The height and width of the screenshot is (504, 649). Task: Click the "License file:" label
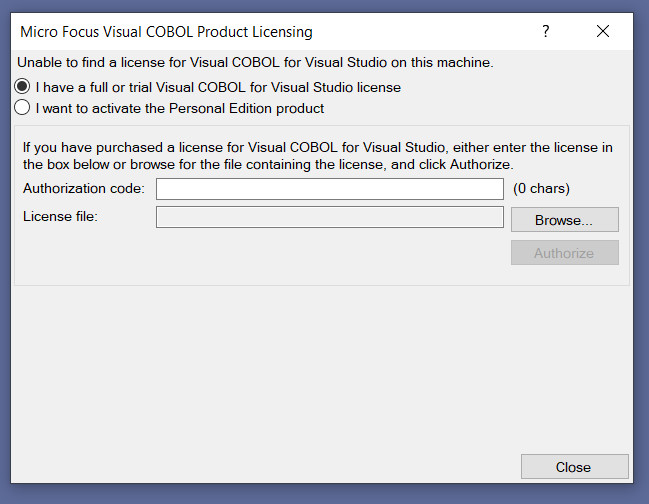coord(60,216)
